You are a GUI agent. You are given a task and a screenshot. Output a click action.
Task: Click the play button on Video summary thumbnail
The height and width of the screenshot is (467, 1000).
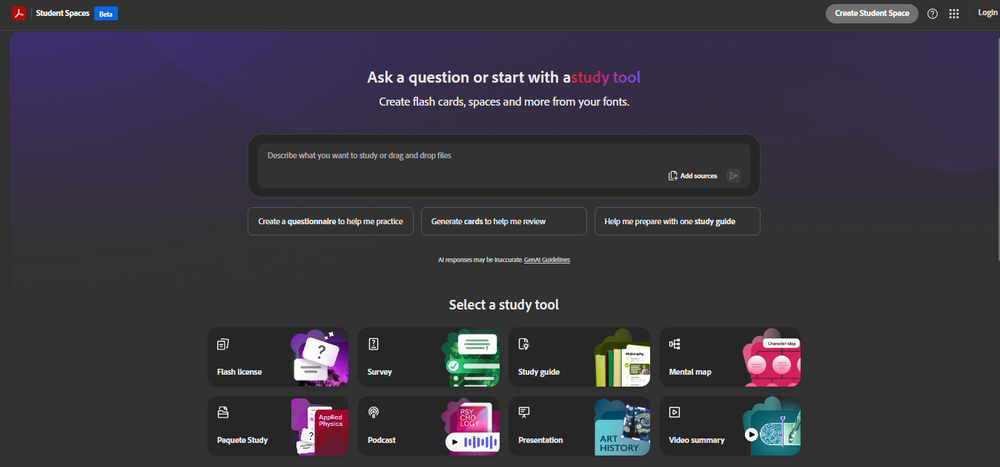click(751, 434)
